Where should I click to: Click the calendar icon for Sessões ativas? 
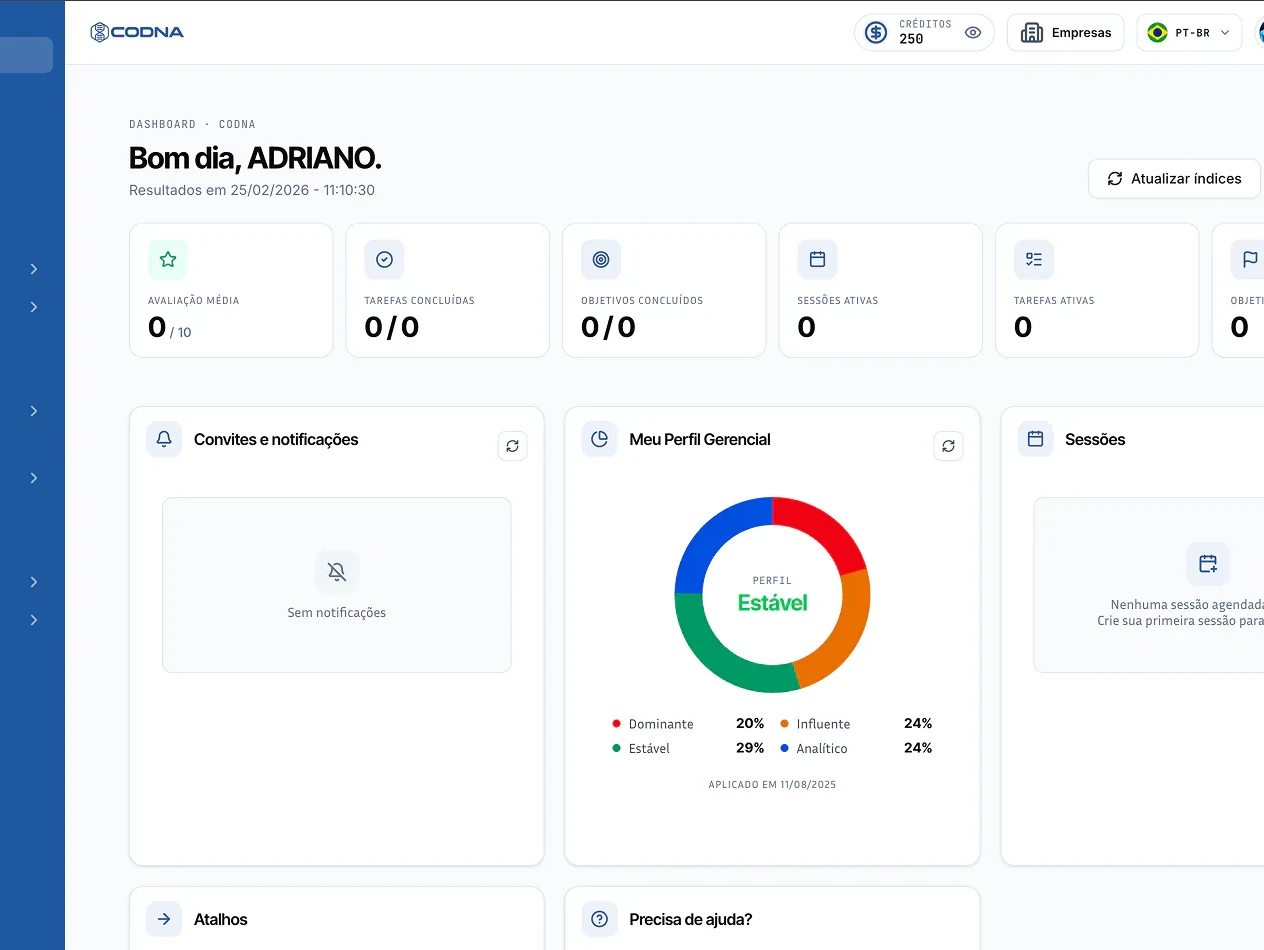pos(817,259)
